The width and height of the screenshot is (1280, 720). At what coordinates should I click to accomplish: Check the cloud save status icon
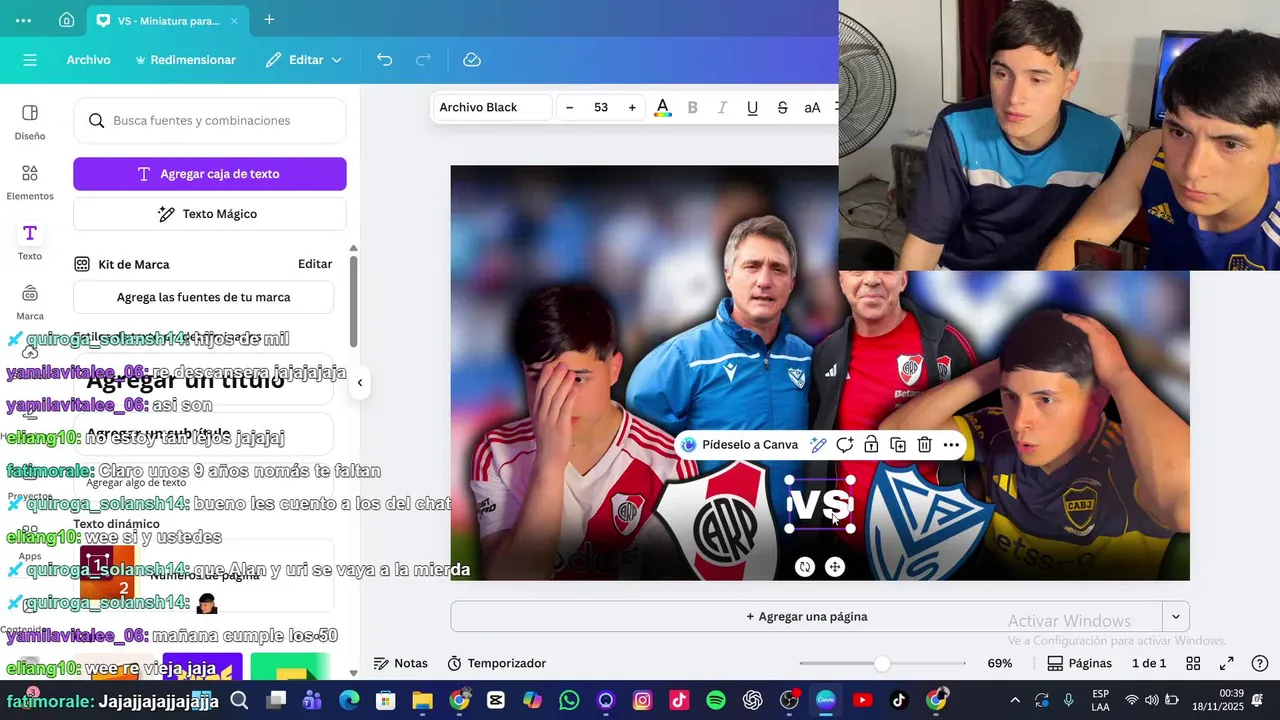pyautogui.click(x=472, y=60)
